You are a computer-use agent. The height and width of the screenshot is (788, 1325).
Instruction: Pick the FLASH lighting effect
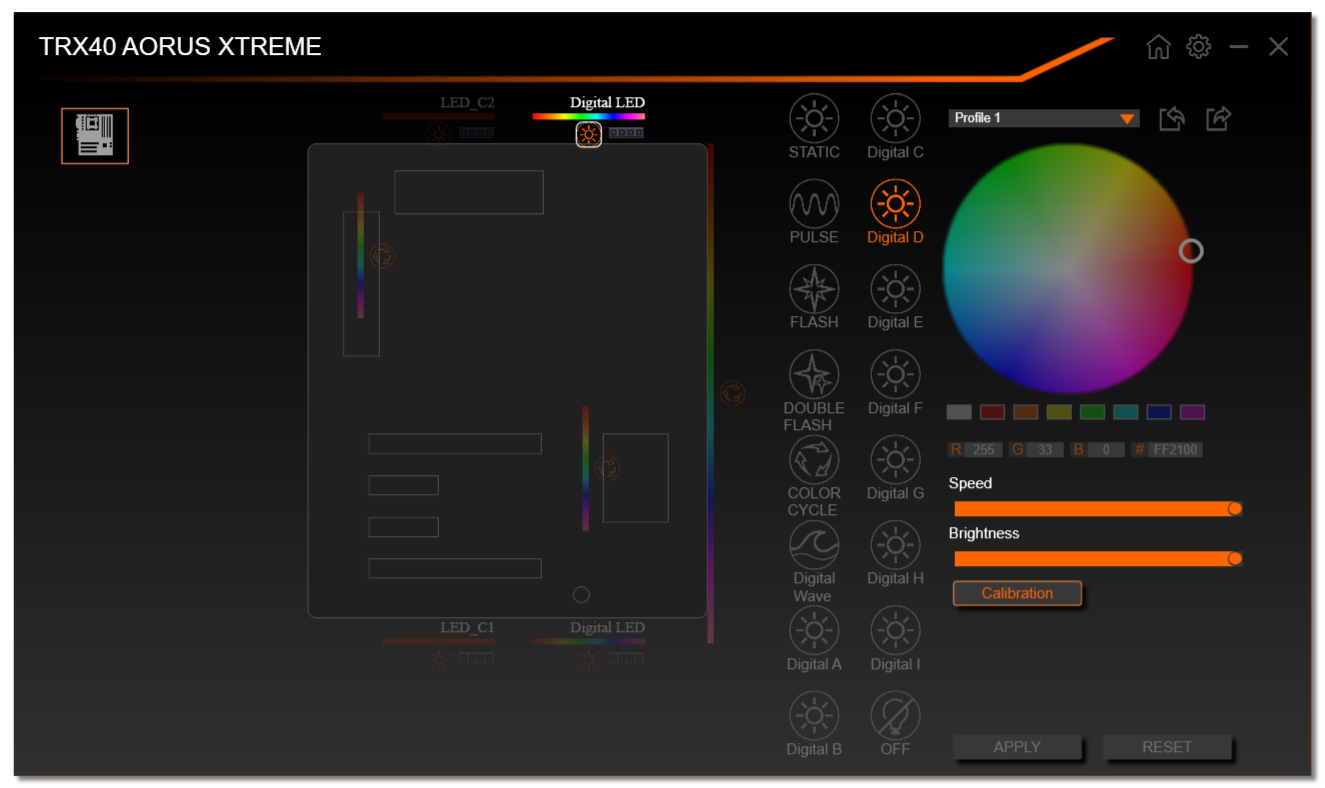[814, 289]
